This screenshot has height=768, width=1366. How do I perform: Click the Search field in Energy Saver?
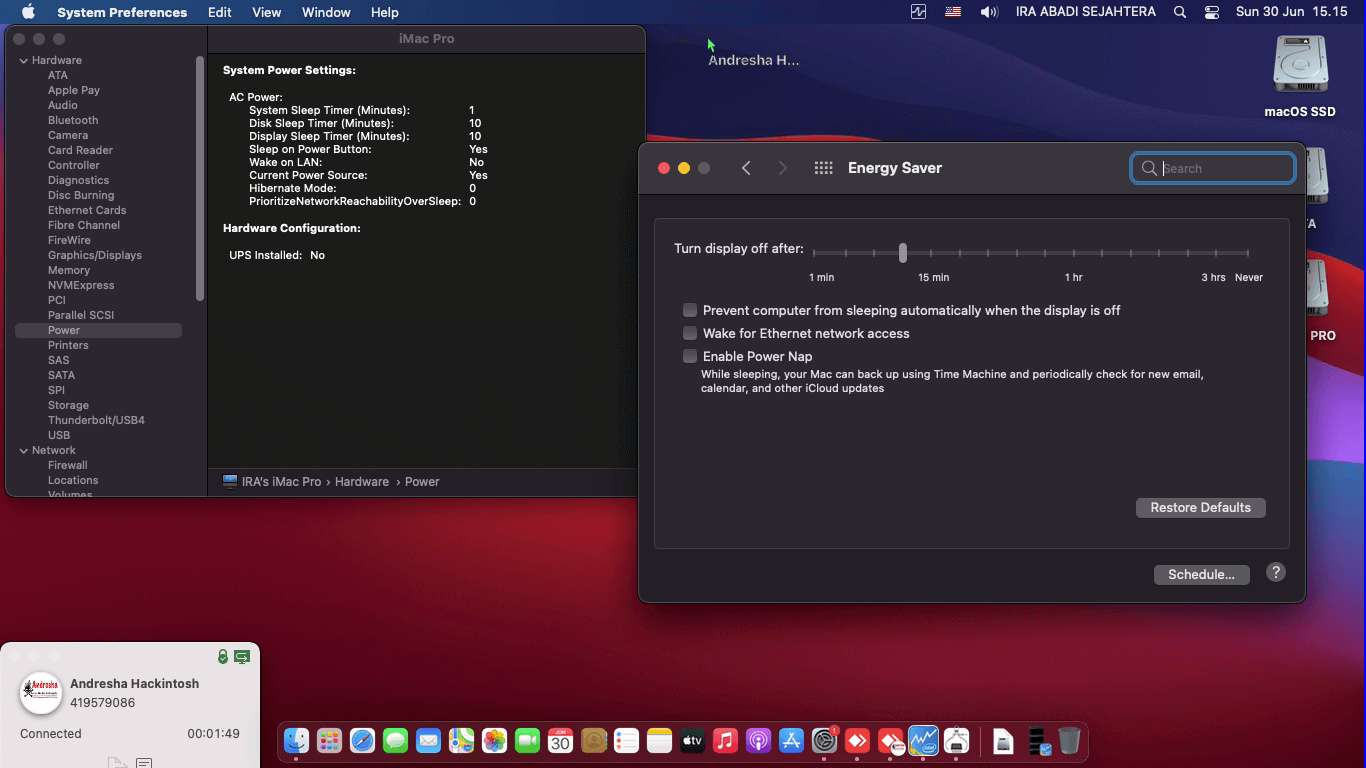click(x=1213, y=168)
